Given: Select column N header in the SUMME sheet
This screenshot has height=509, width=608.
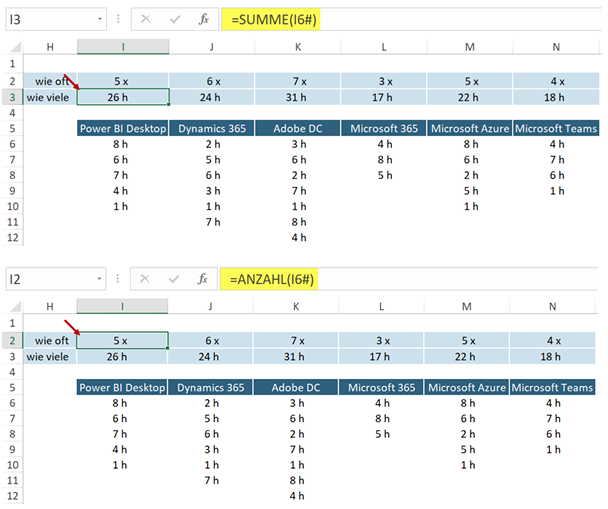Looking at the screenshot, I should 556,47.
